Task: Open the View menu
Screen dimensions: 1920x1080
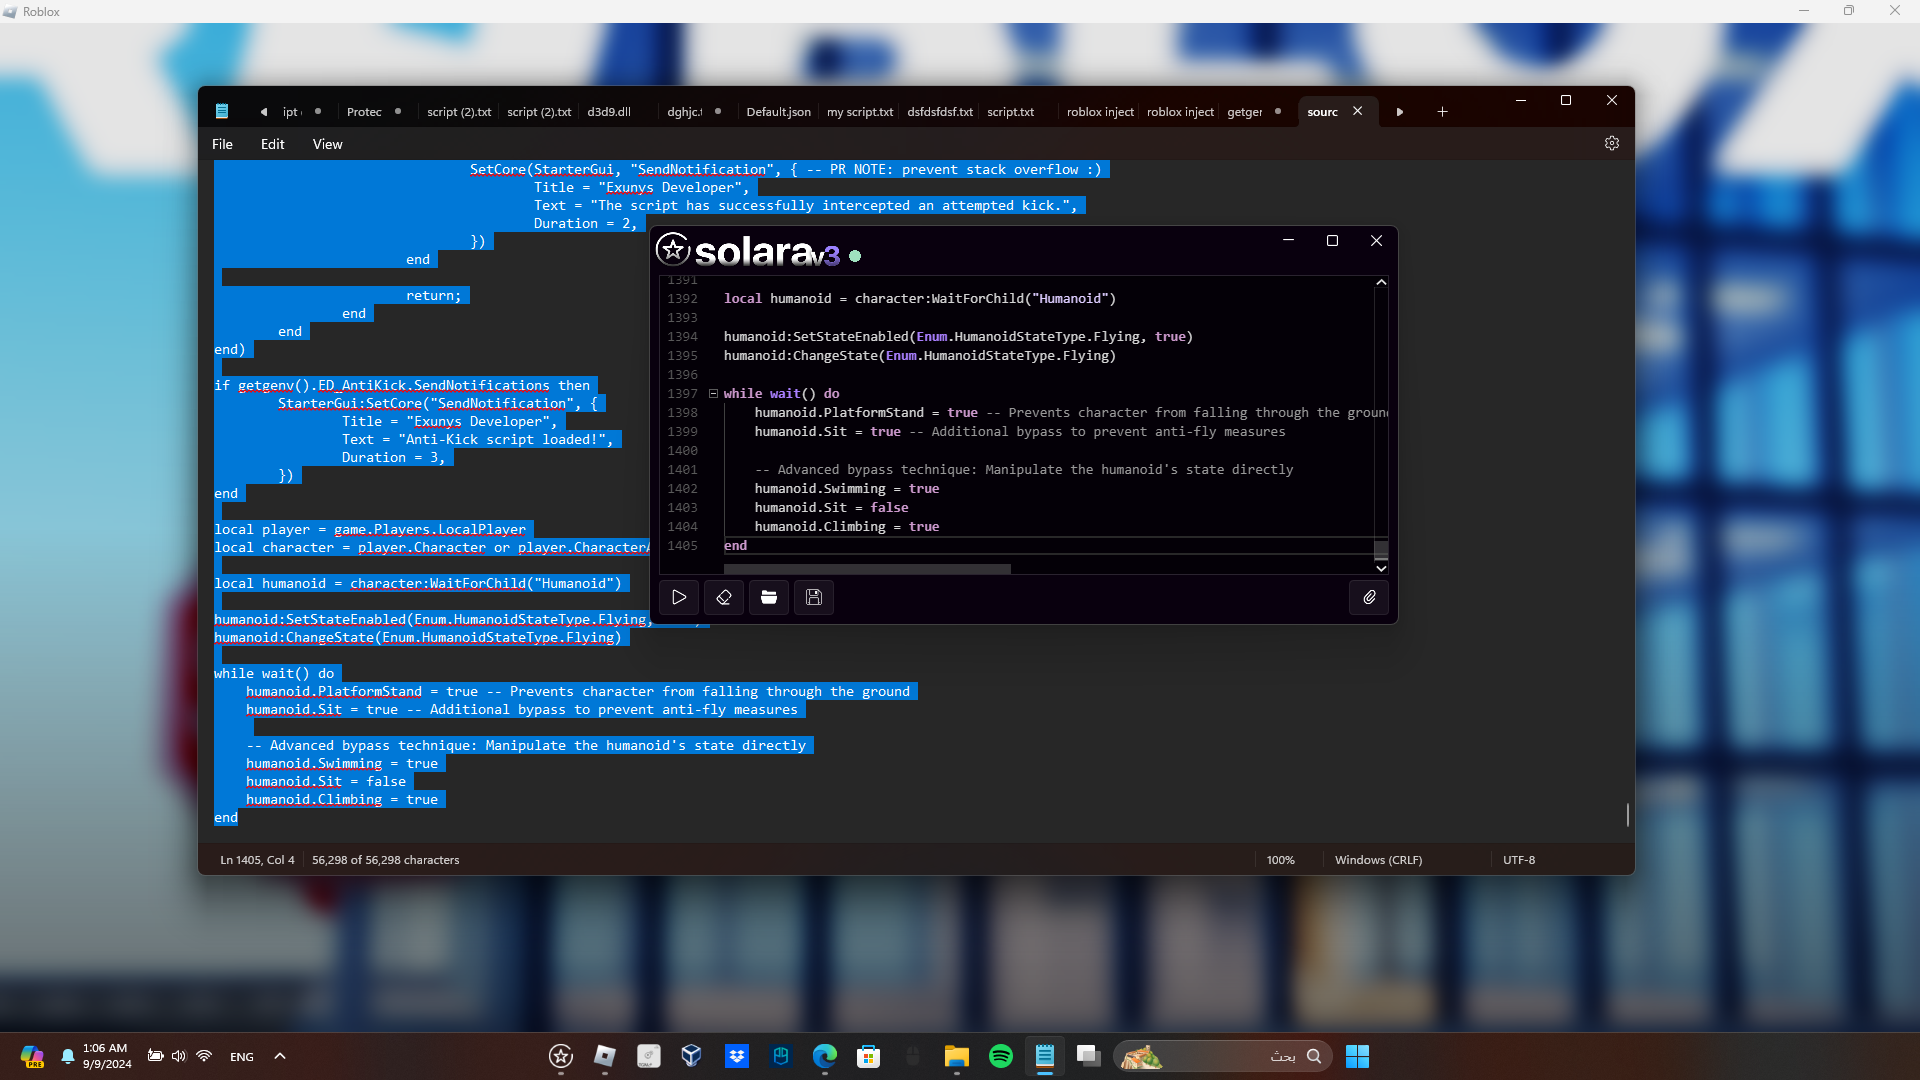Action: point(327,144)
